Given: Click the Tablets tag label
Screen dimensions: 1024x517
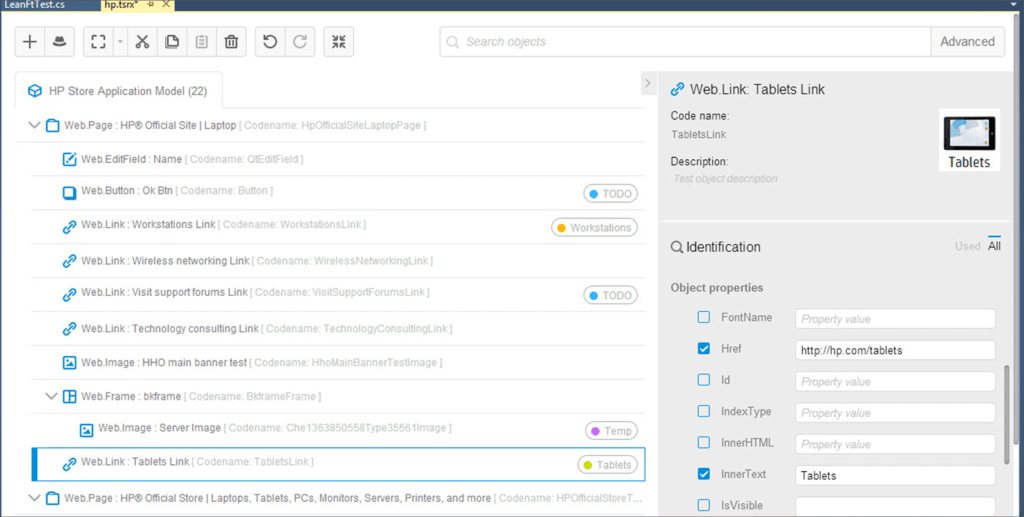Looking at the screenshot, I should pos(608,465).
